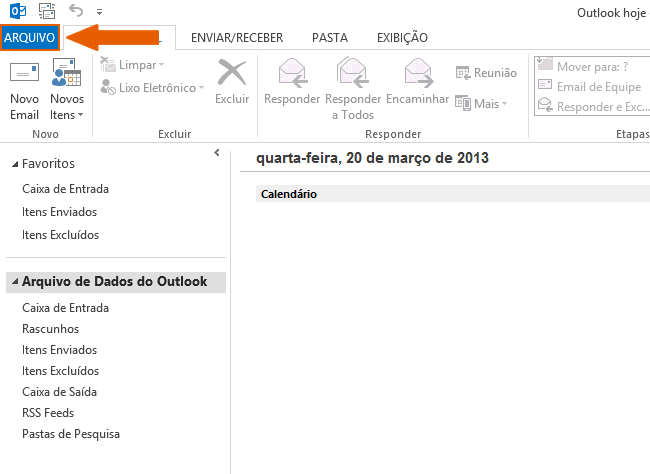Open Itens Enviados under Favoritos
The image size is (650, 474).
tap(59, 212)
